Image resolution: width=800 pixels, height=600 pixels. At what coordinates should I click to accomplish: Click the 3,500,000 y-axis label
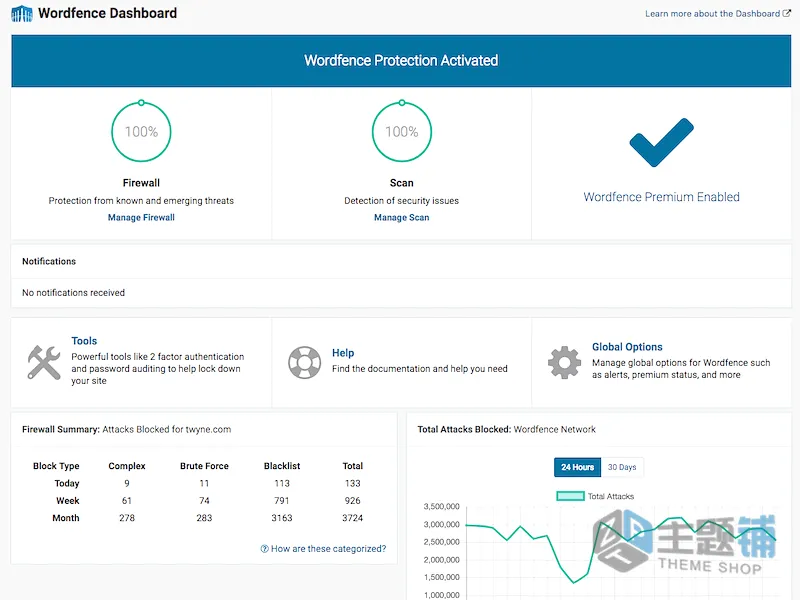coord(441,507)
